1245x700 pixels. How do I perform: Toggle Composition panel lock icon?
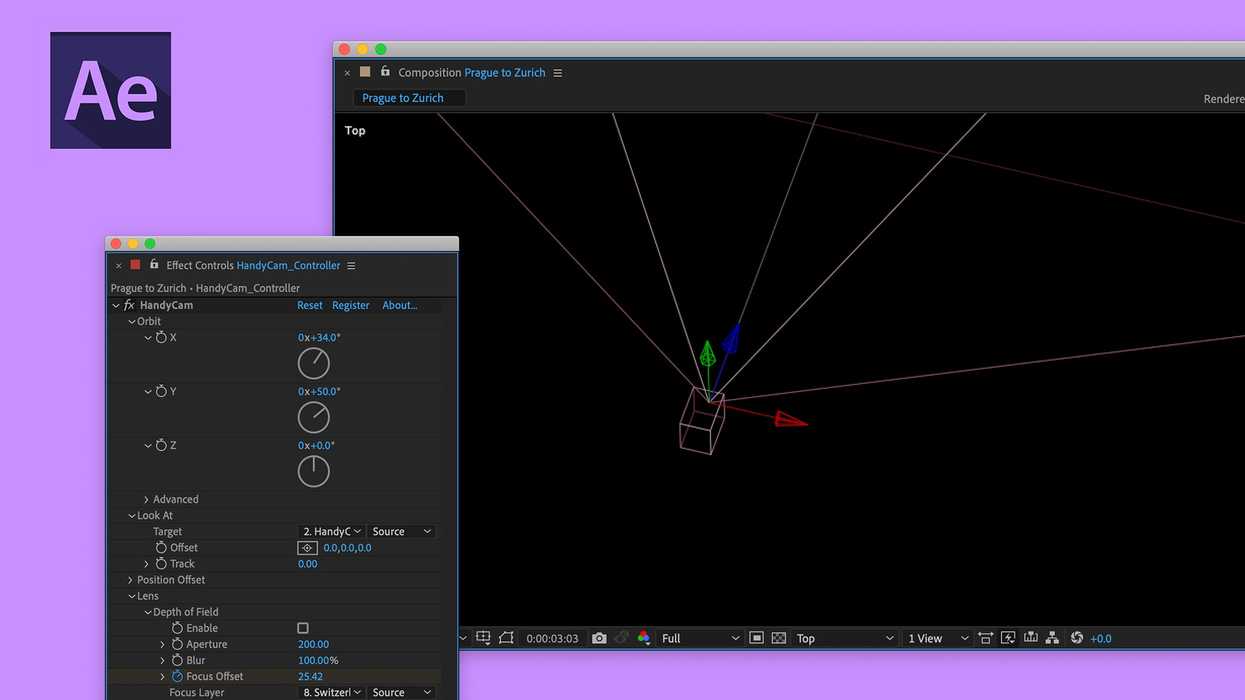point(385,71)
